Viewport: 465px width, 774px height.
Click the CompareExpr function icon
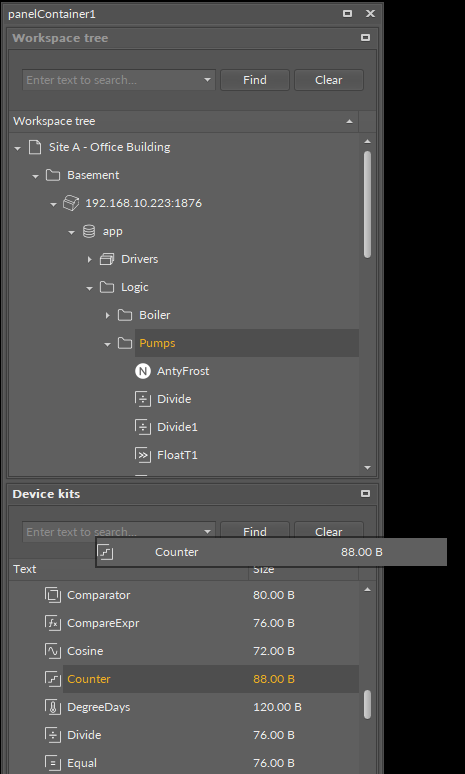point(53,623)
